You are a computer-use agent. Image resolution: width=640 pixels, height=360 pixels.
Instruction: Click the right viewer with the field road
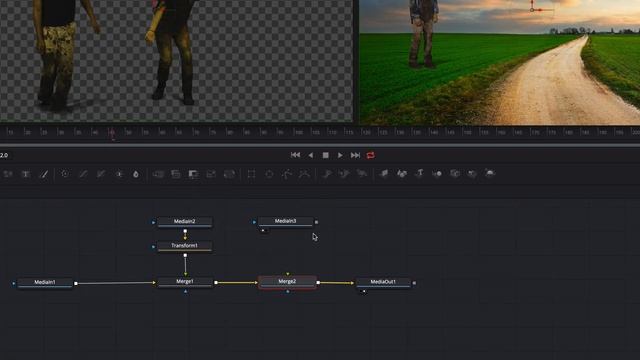coord(500,62)
